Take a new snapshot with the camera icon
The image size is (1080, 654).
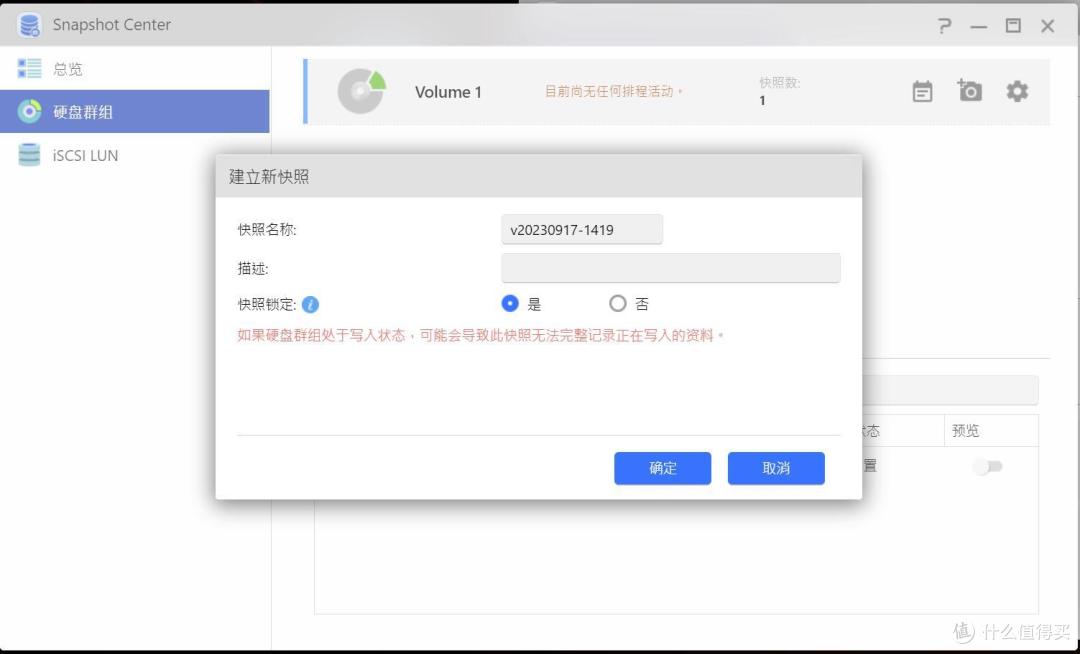pyautogui.click(x=969, y=90)
